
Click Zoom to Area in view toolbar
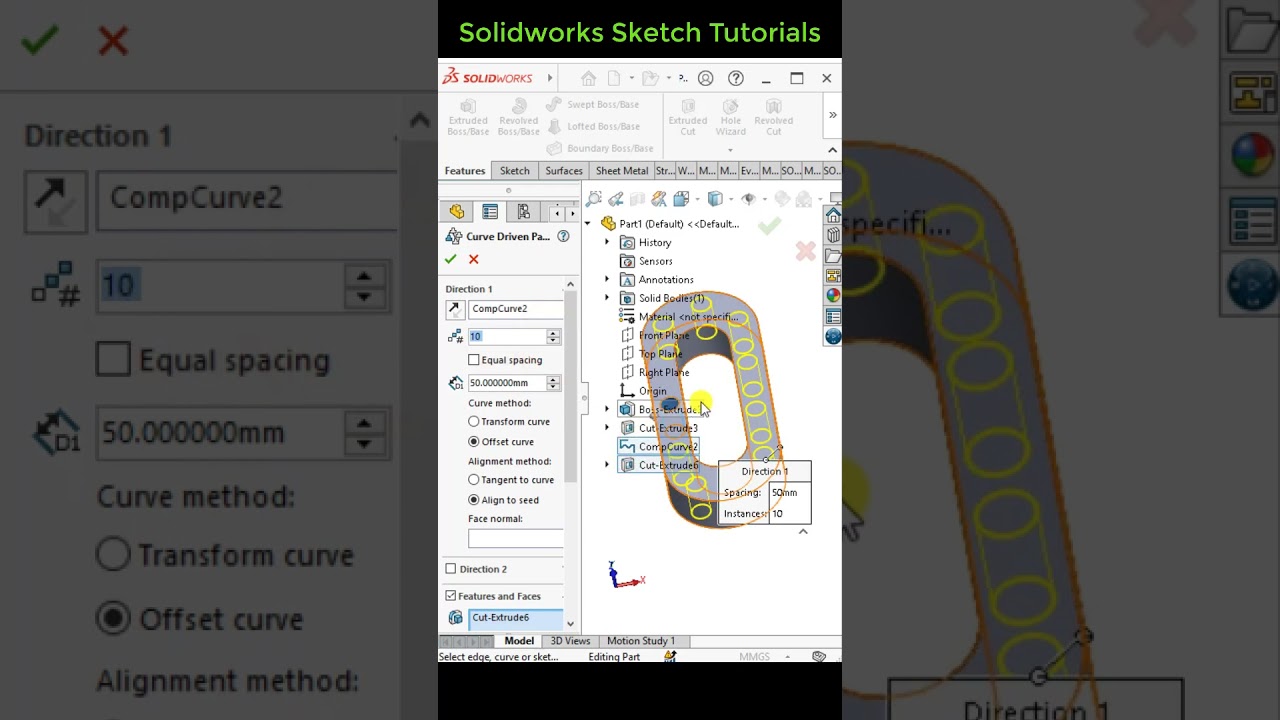pos(615,198)
